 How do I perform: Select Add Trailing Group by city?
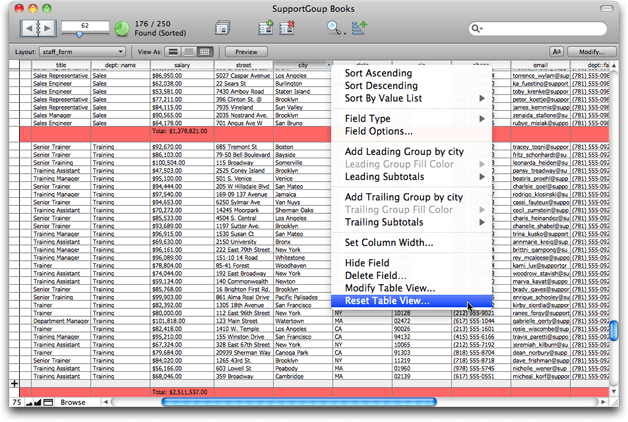tap(411, 197)
